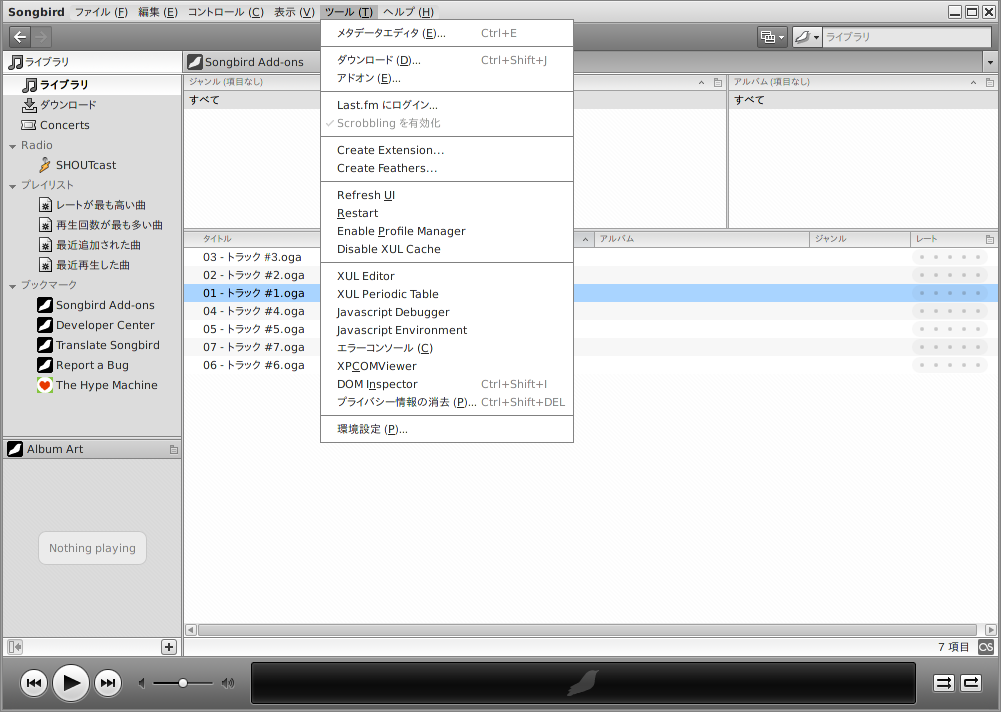Click the forward navigation arrow
Image resolution: width=1001 pixels, height=712 pixels.
tap(41, 37)
